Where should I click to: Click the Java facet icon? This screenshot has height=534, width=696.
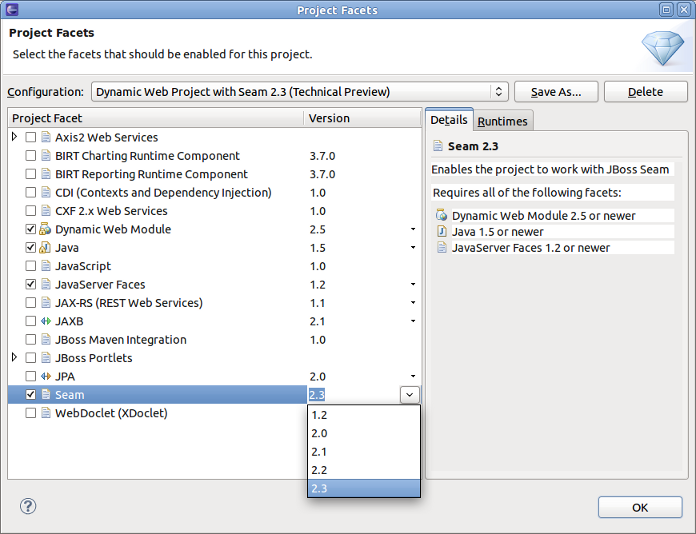[x=46, y=248]
